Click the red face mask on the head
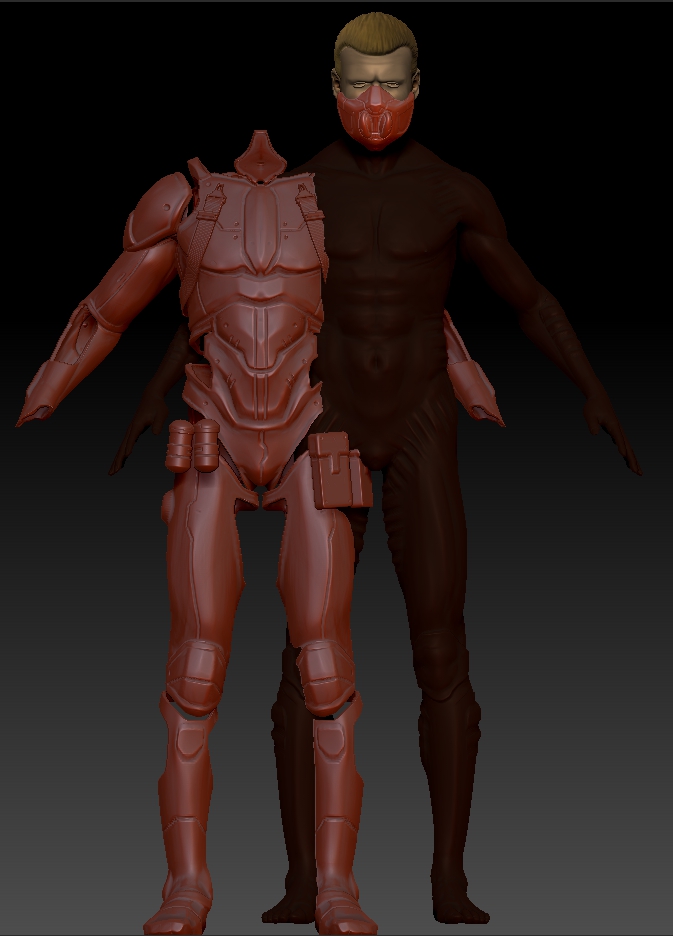The image size is (673, 936). click(375, 118)
